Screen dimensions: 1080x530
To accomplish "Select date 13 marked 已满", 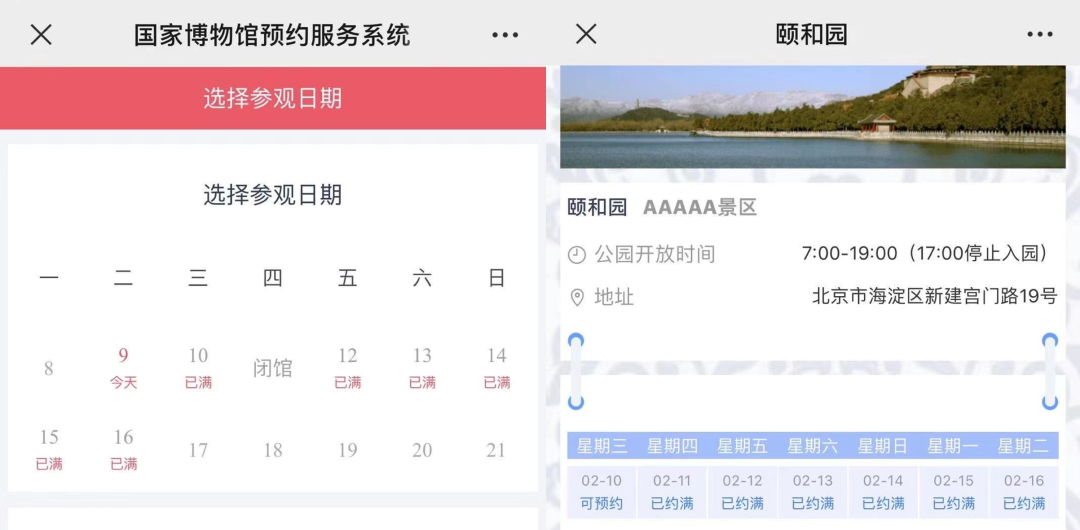I will tap(422, 368).
